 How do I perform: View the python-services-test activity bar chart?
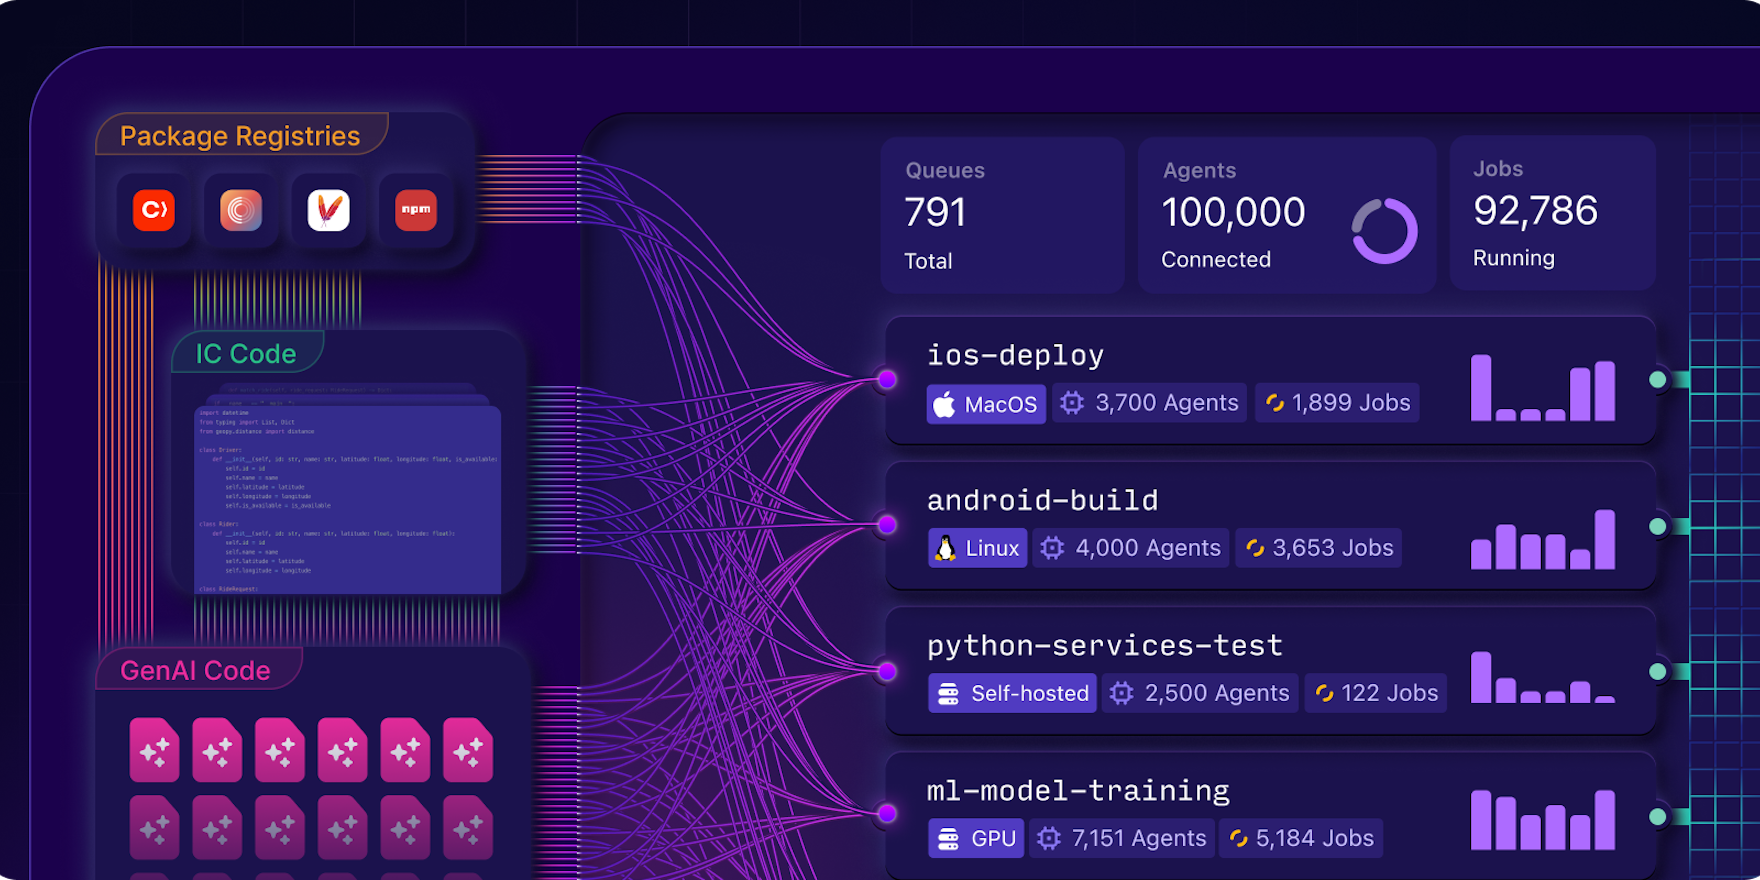pyautogui.click(x=1543, y=677)
